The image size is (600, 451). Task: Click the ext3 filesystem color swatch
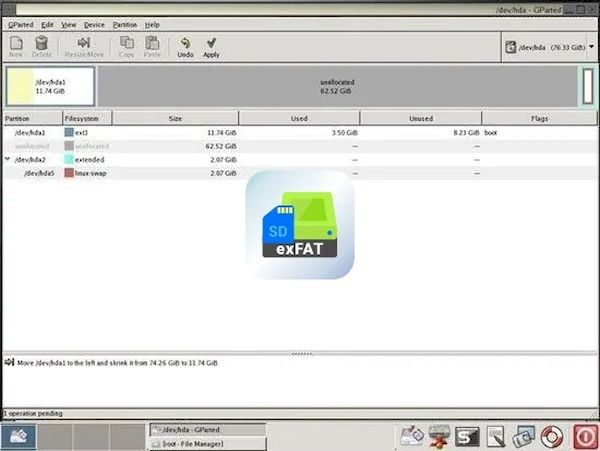69,132
